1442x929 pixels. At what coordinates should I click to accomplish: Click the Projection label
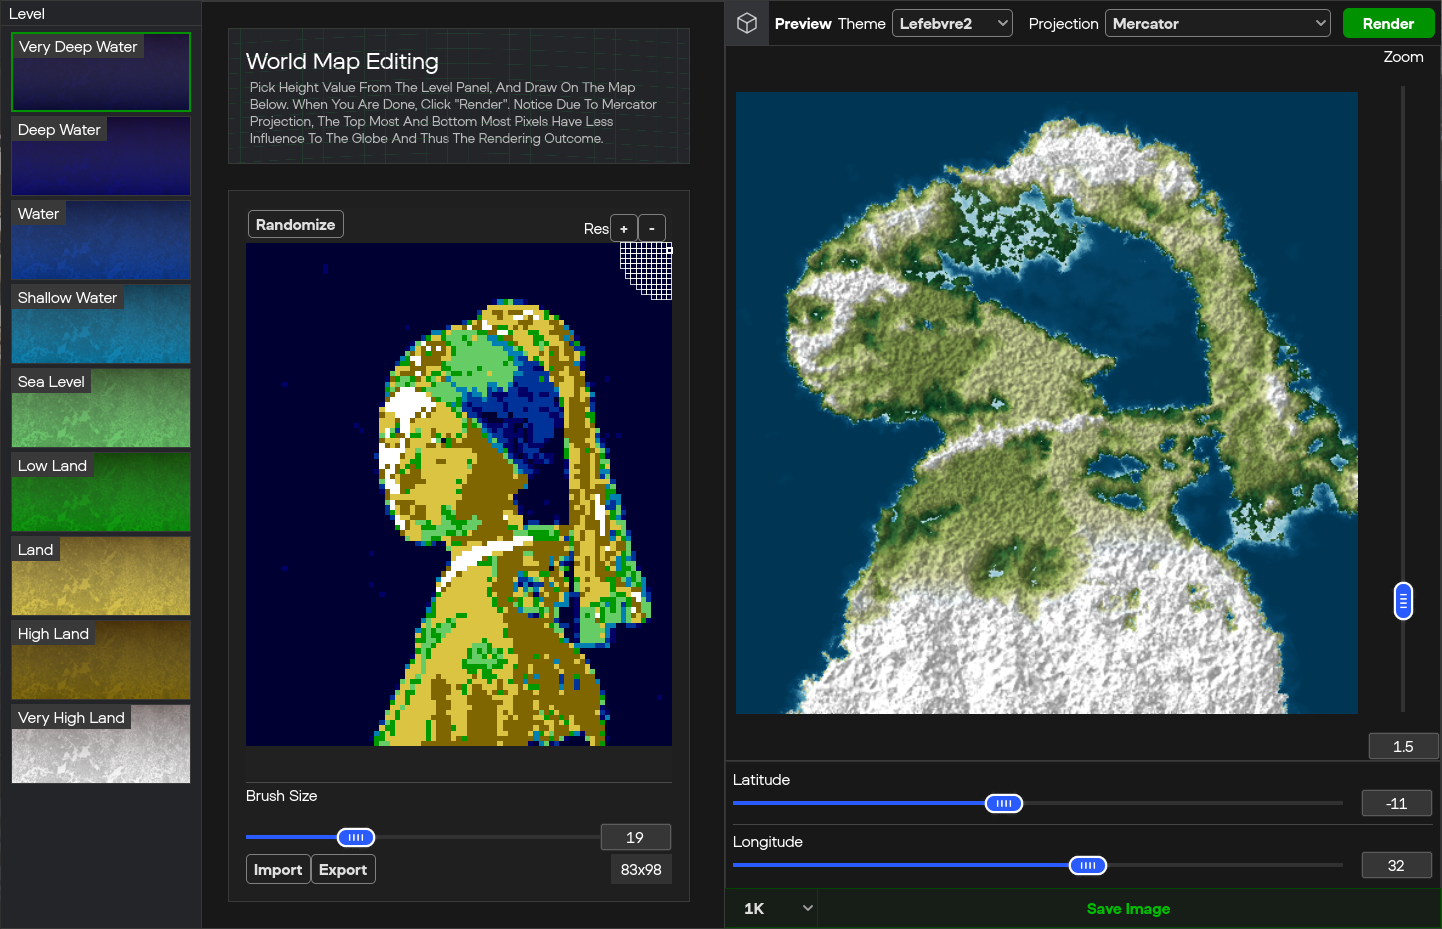click(1064, 23)
